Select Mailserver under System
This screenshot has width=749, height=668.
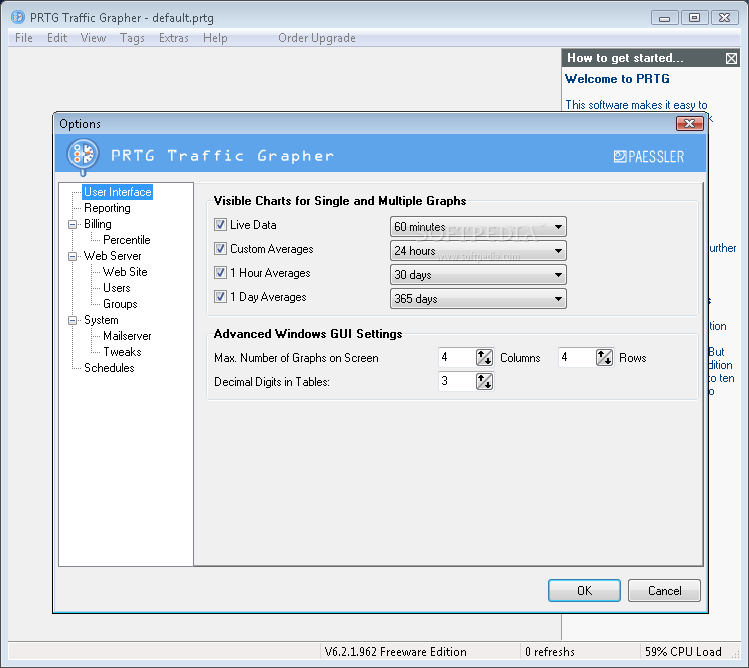coord(127,336)
